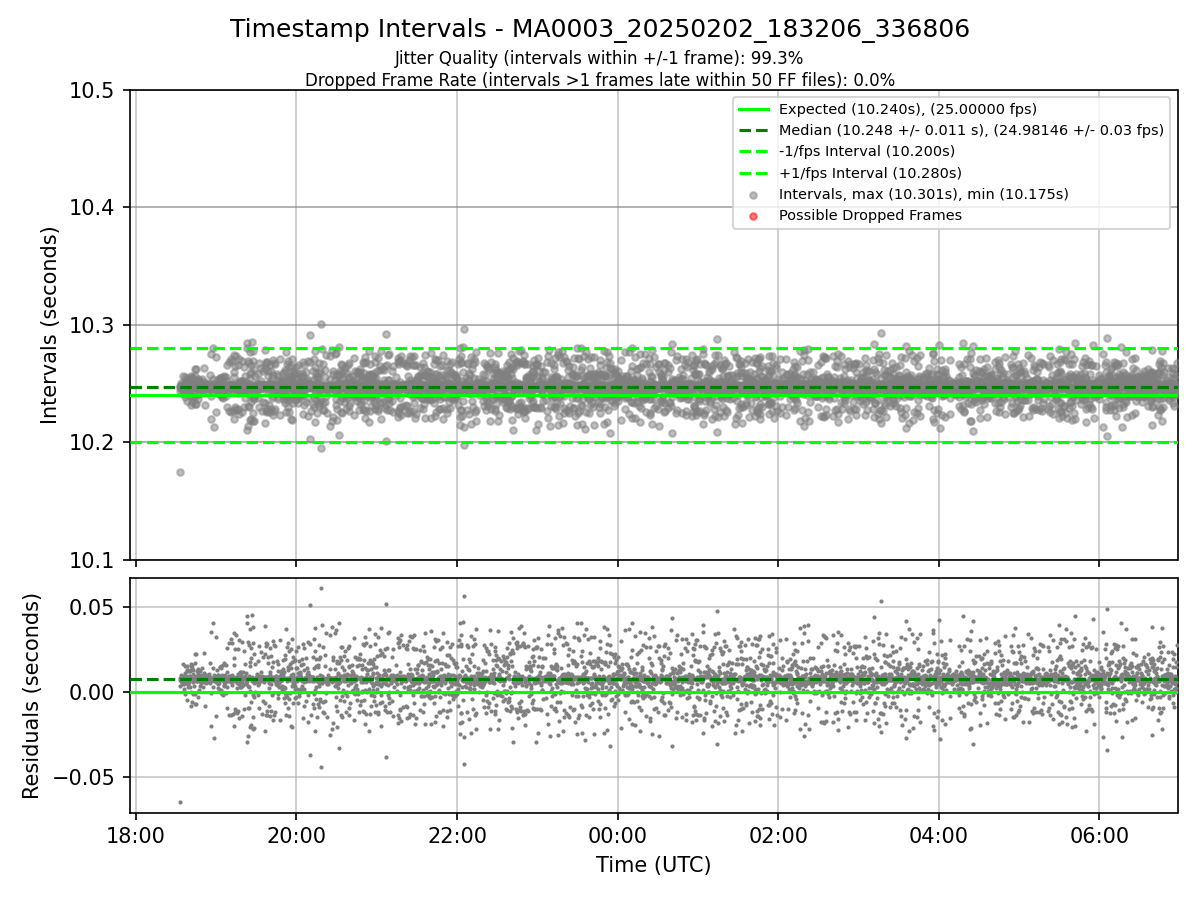Screen dimensions: 1200x900
Task: Click the 10.4 y-axis tick label
Action: click(93, 208)
